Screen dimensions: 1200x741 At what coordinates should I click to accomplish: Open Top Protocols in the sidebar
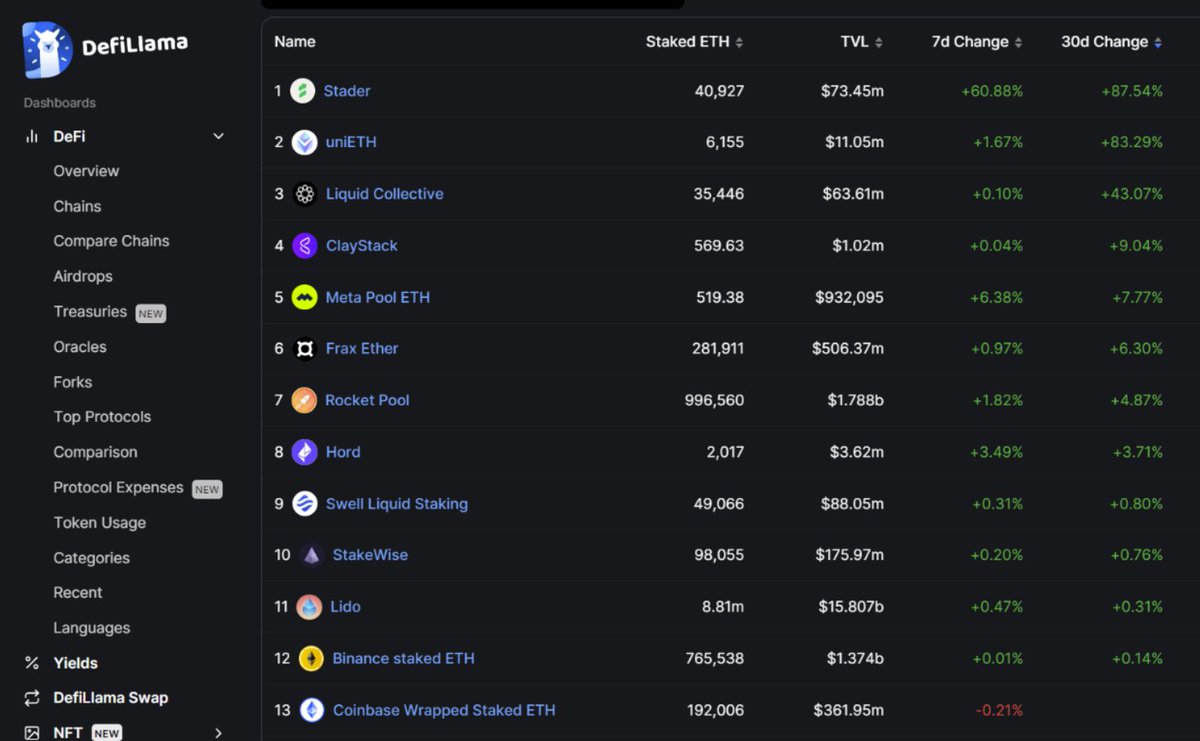click(102, 417)
